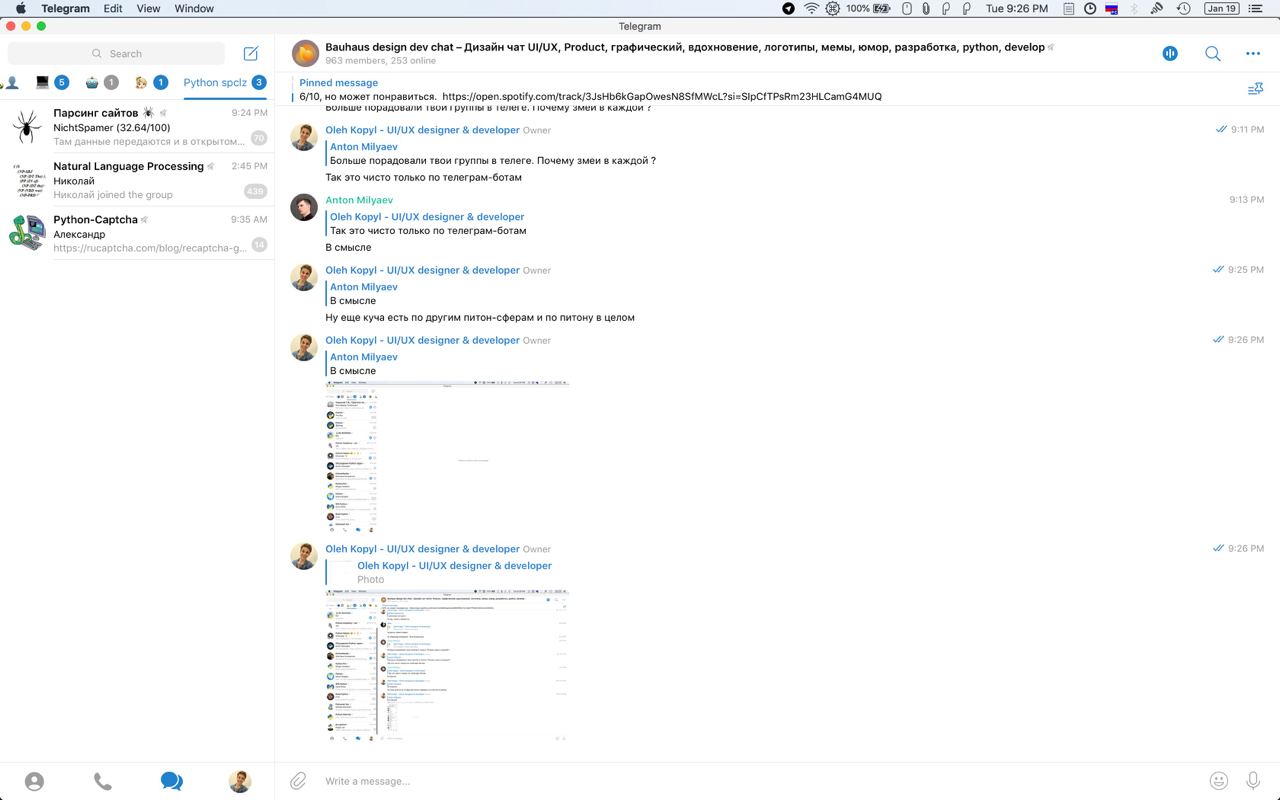
Task: Click Anton Milyaev sender name at 9:13 PM
Action: pyautogui.click(x=359, y=200)
